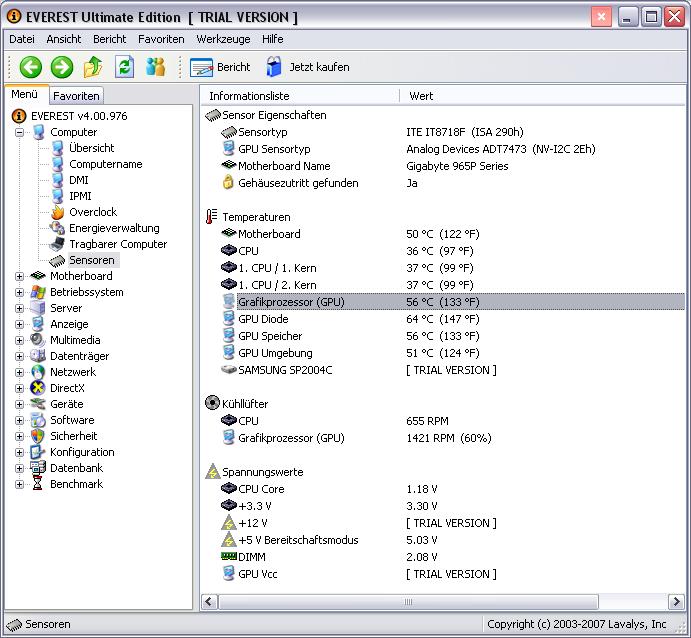This screenshot has height=638, width=691.
Task: Open the users toolbar icon
Action: pyautogui.click(x=156, y=67)
